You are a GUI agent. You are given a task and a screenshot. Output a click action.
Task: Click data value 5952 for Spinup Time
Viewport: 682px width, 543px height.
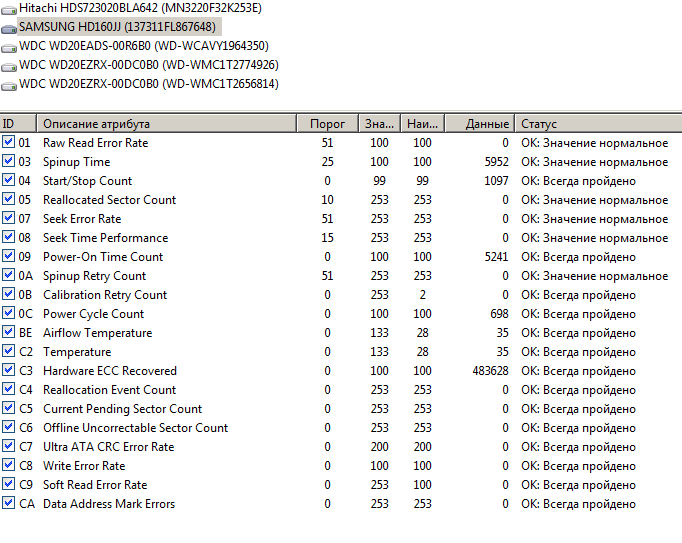coord(497,162)
